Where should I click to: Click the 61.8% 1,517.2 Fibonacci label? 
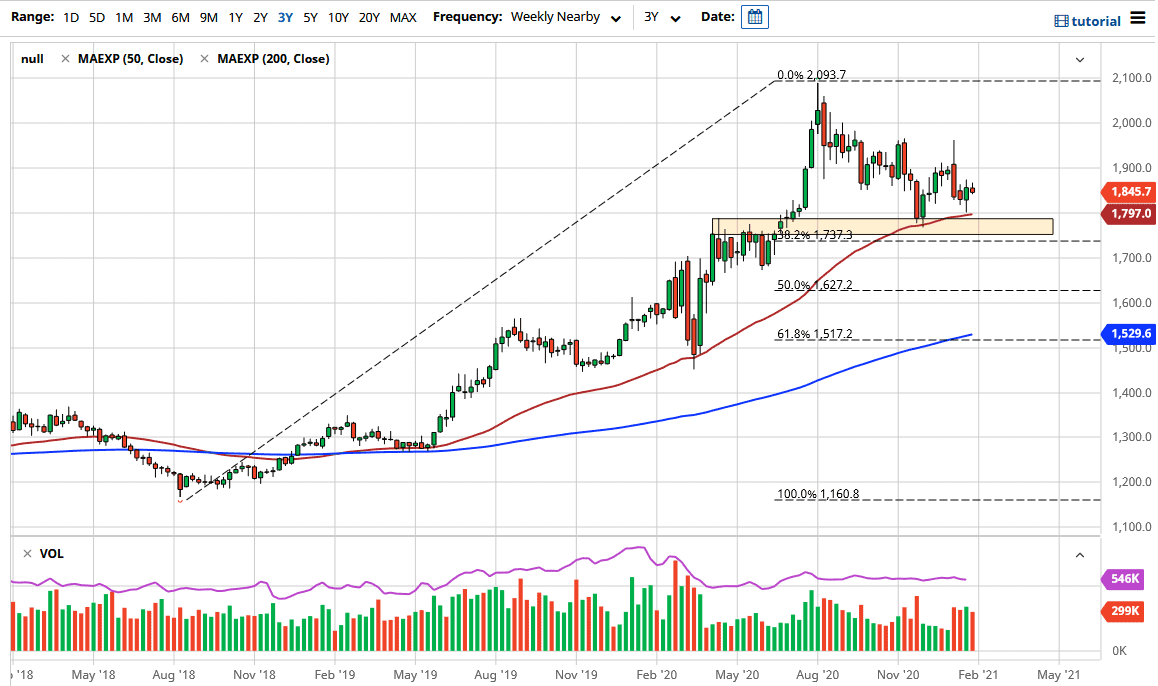[x=815, y=334]
